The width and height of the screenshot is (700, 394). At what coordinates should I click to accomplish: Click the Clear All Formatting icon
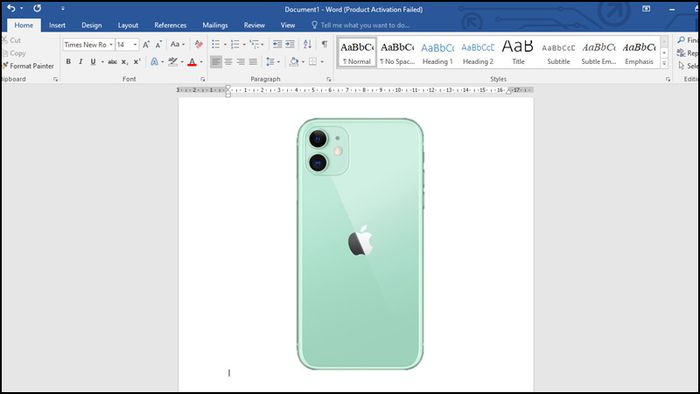coord(199,44)
